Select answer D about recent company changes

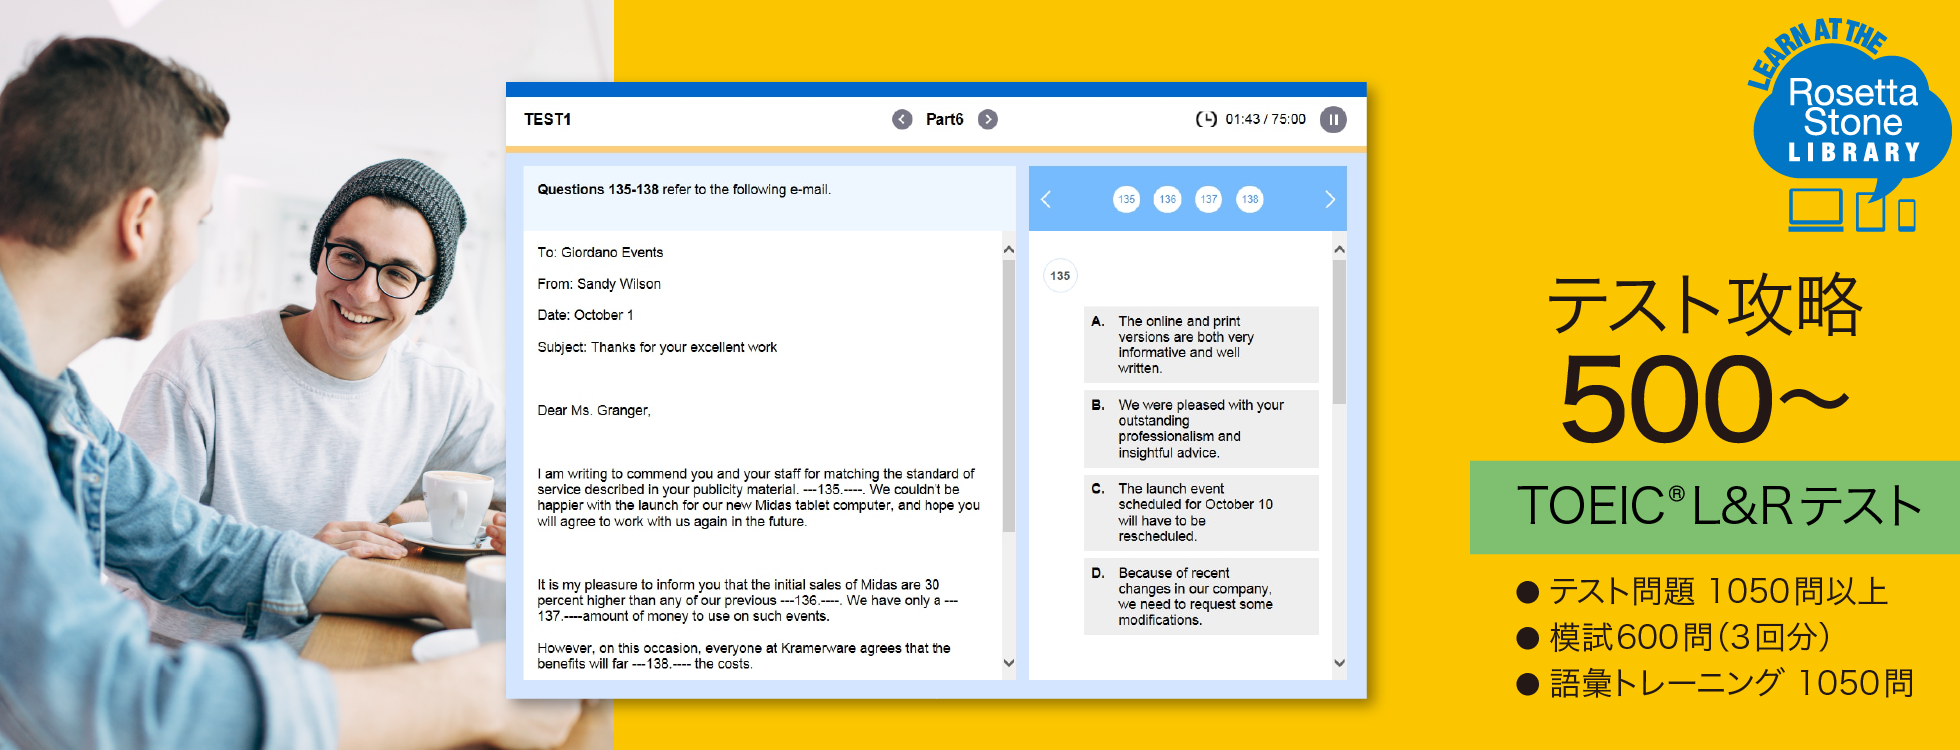[x=1200, y=596]
